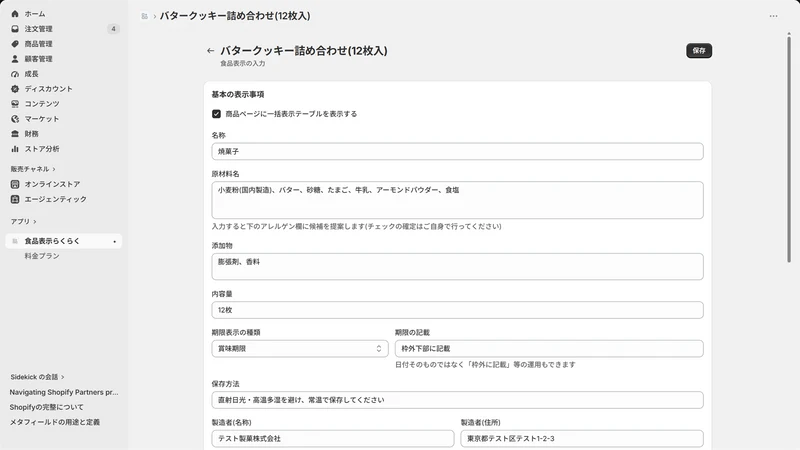Click the 原材料名 text area

click(457, 200)
